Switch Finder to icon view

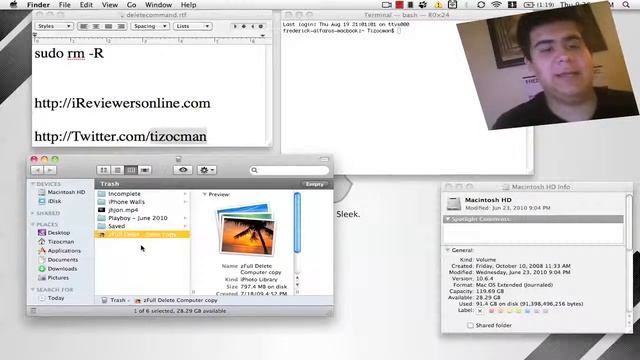tap(104, 170)
